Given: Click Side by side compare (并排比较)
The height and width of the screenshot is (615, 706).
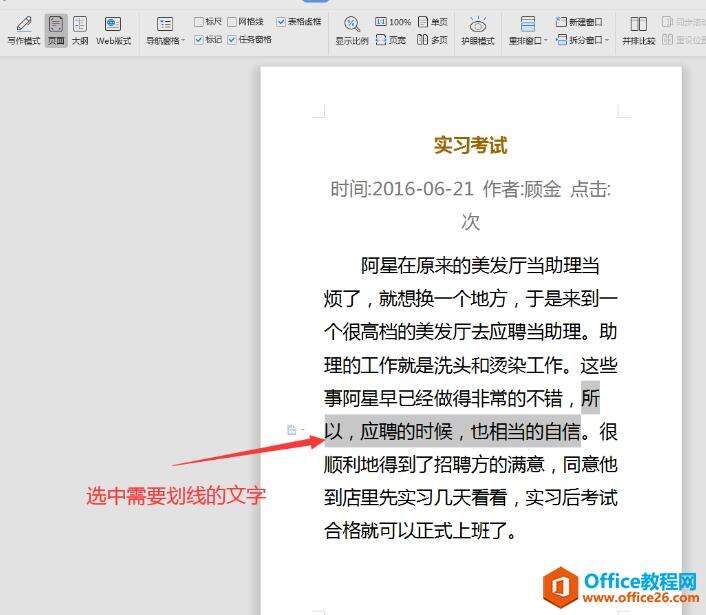Looking at the screenshot, I should pos(638,31).
